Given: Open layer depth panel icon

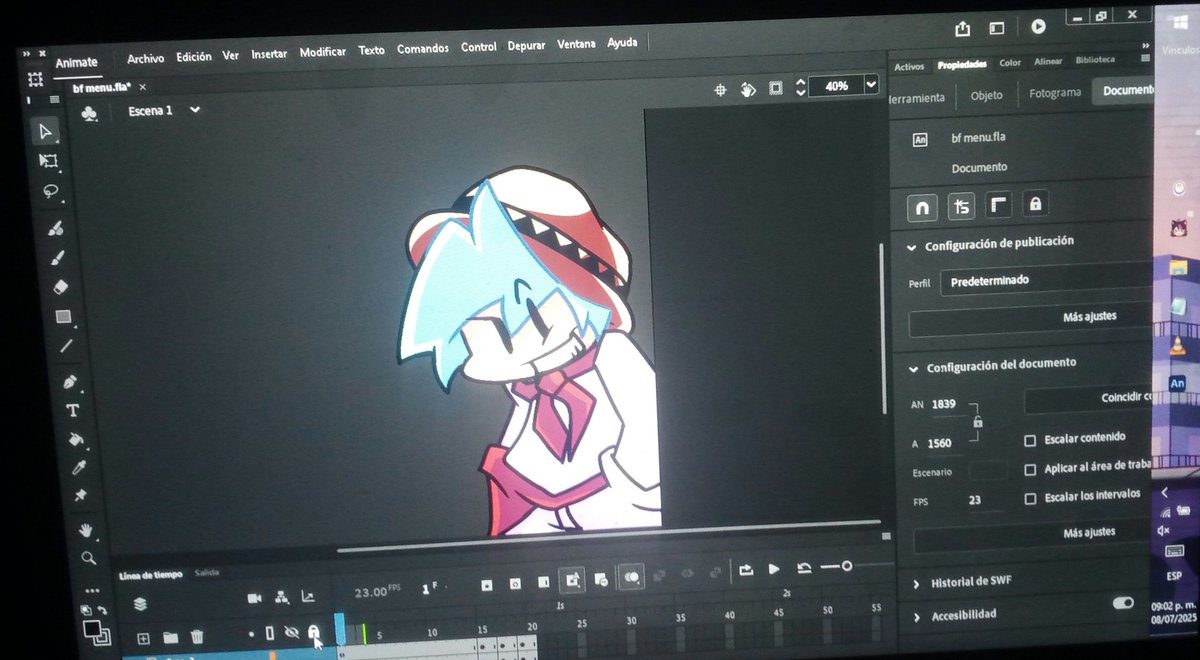Looking at the screenshot, I should coord(308,596).
